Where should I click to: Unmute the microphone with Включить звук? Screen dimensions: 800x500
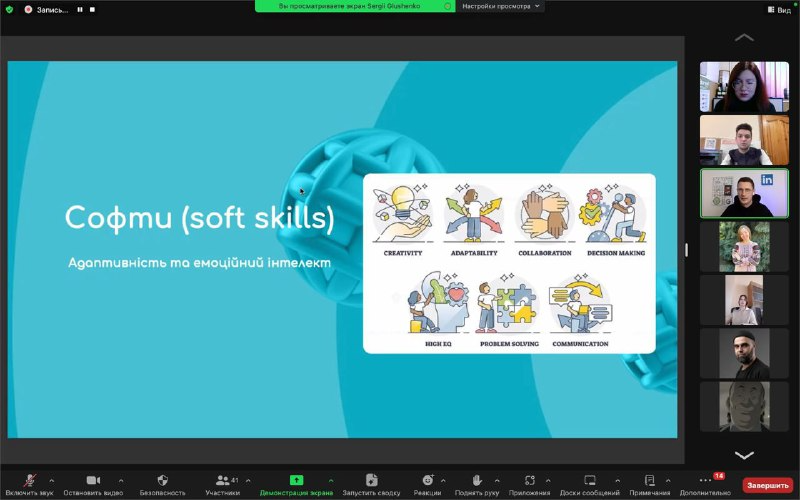pyautogui.click(x=31, y=481)
